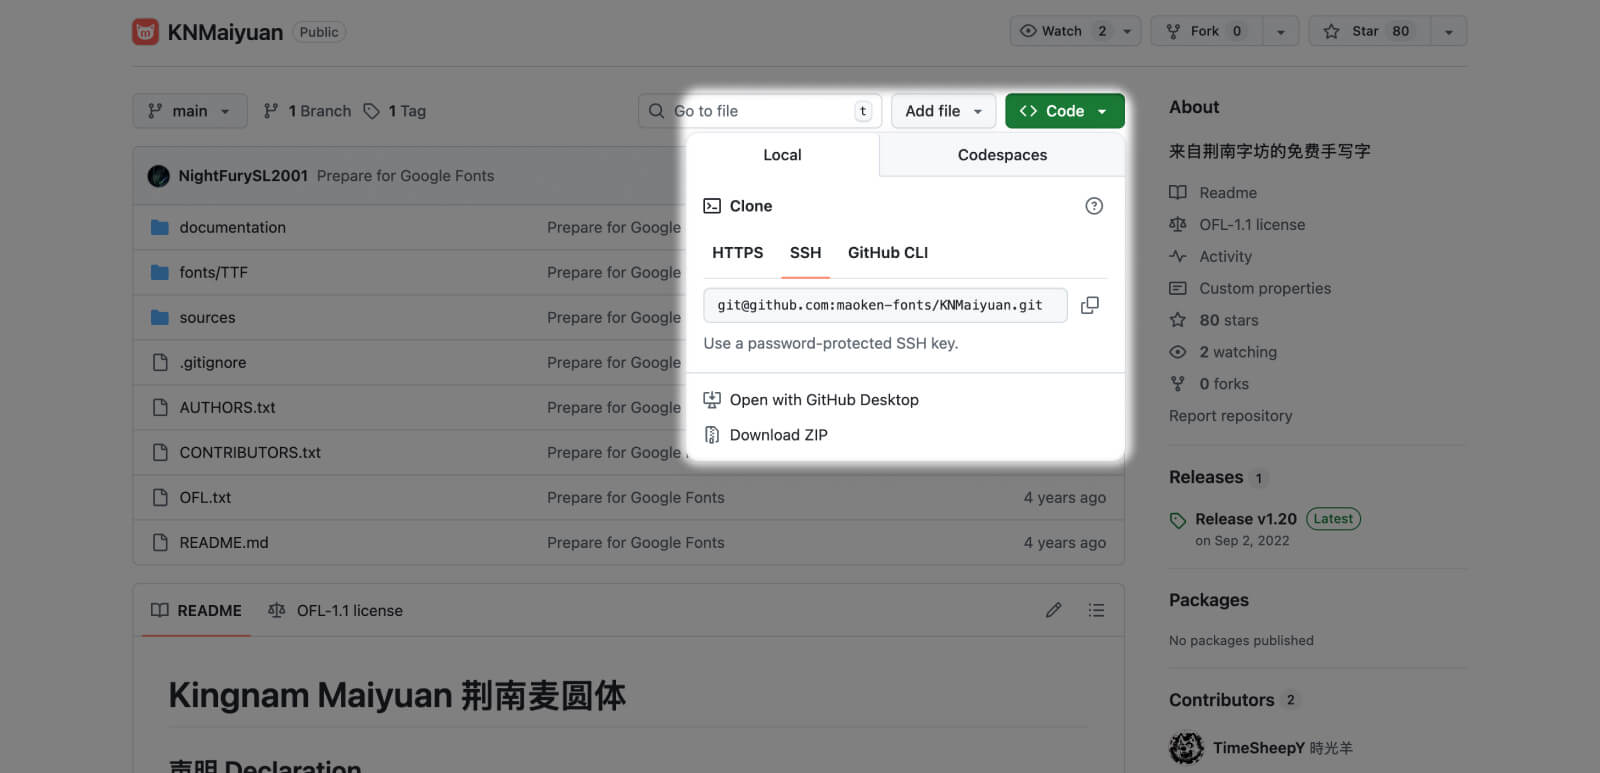This screenshot has height=773, width=1600.
Task: Open the main branch selector dropdown
Action: point(189,111)
